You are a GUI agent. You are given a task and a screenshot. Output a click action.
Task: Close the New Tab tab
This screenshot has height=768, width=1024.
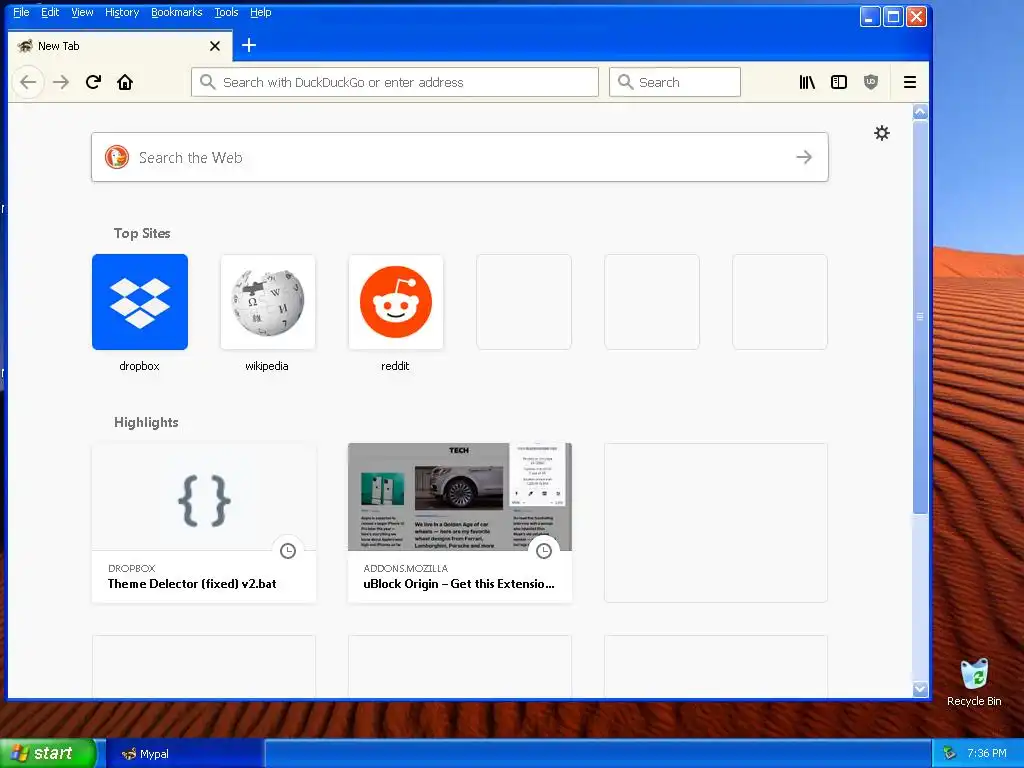coord(215,46)
